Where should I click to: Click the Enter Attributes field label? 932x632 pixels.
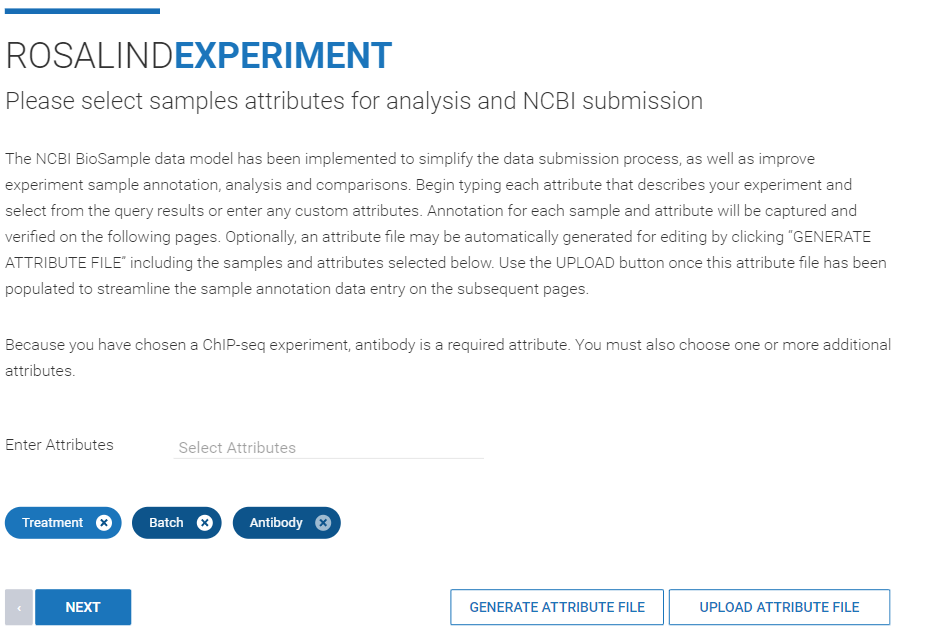coord(60,445)
